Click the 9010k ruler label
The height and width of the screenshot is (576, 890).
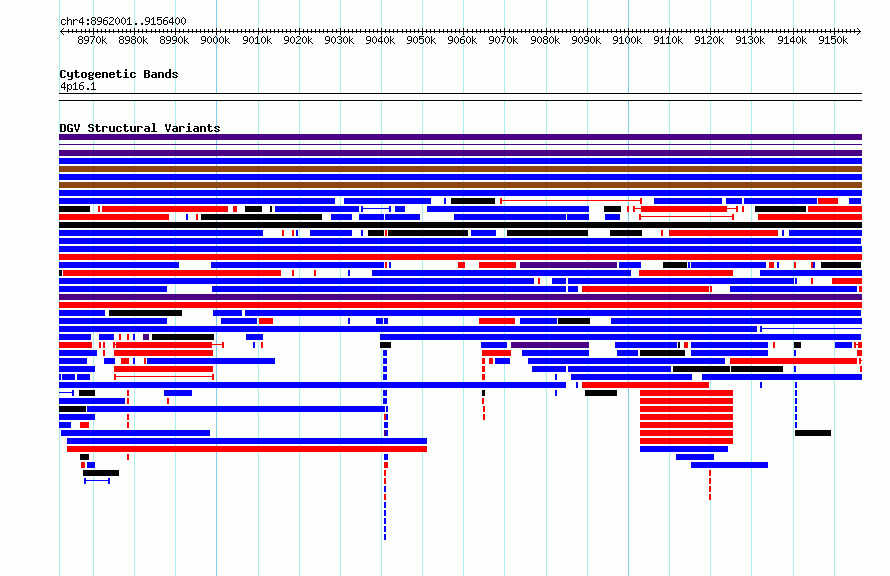(257, 40)
